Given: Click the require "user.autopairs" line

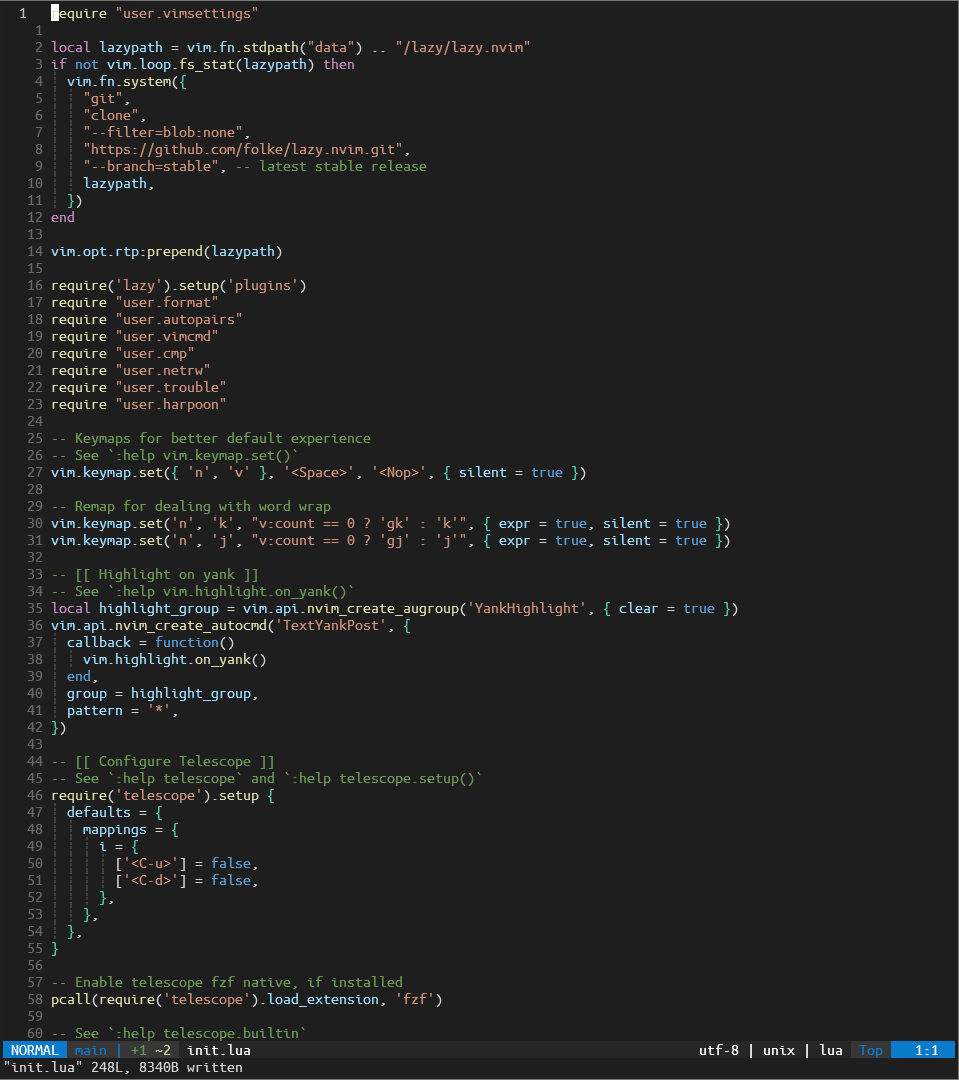Looking at the screenshot, I should [146, 319].
